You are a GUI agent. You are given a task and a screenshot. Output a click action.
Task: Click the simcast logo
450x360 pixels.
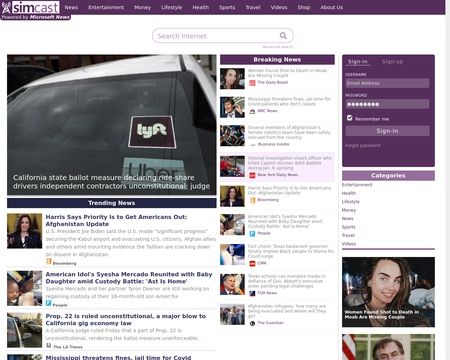point(31,7)
